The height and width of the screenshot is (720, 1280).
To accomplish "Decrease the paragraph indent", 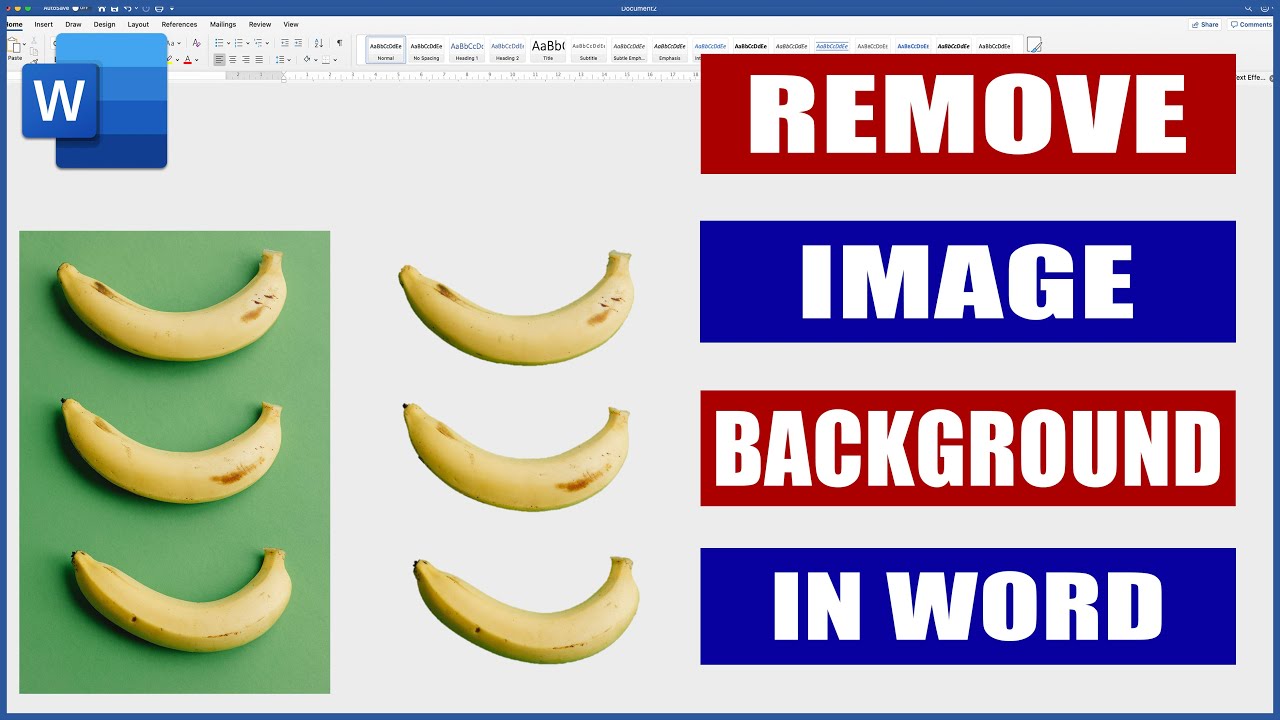I will pos(285,43).
